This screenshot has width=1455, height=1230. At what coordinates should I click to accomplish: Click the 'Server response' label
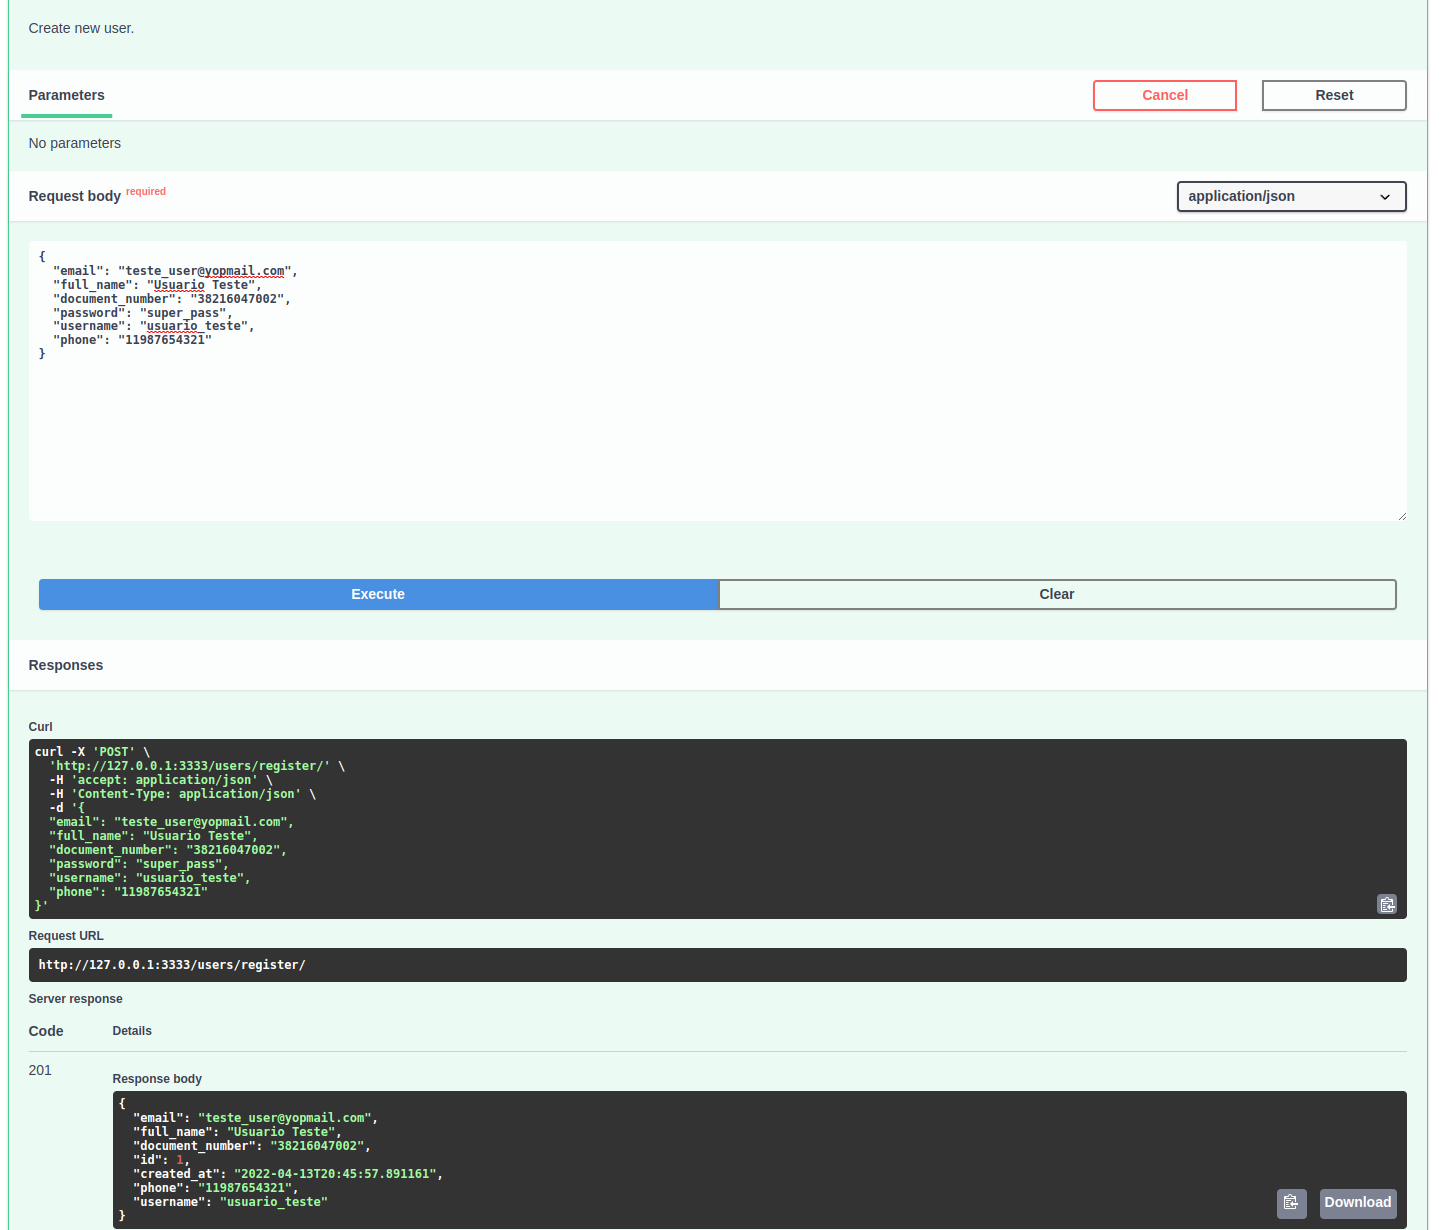(x=75, y=999)
